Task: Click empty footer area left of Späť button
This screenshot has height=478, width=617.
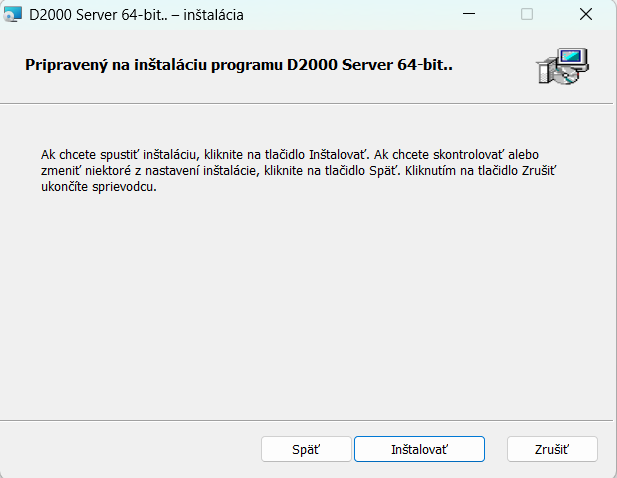Action: coord(130,449)
